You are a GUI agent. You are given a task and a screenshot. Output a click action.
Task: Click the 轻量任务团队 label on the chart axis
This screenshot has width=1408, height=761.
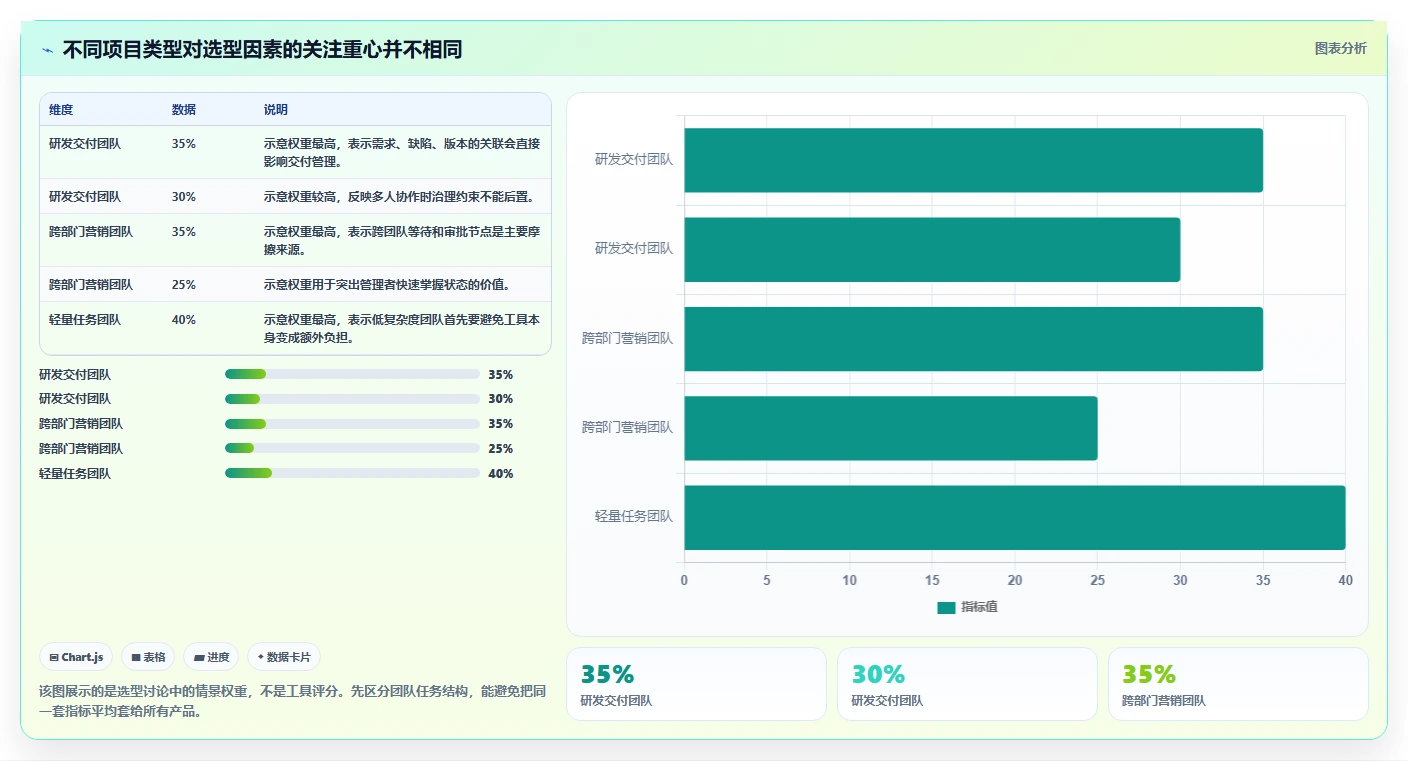pos(634,517)
